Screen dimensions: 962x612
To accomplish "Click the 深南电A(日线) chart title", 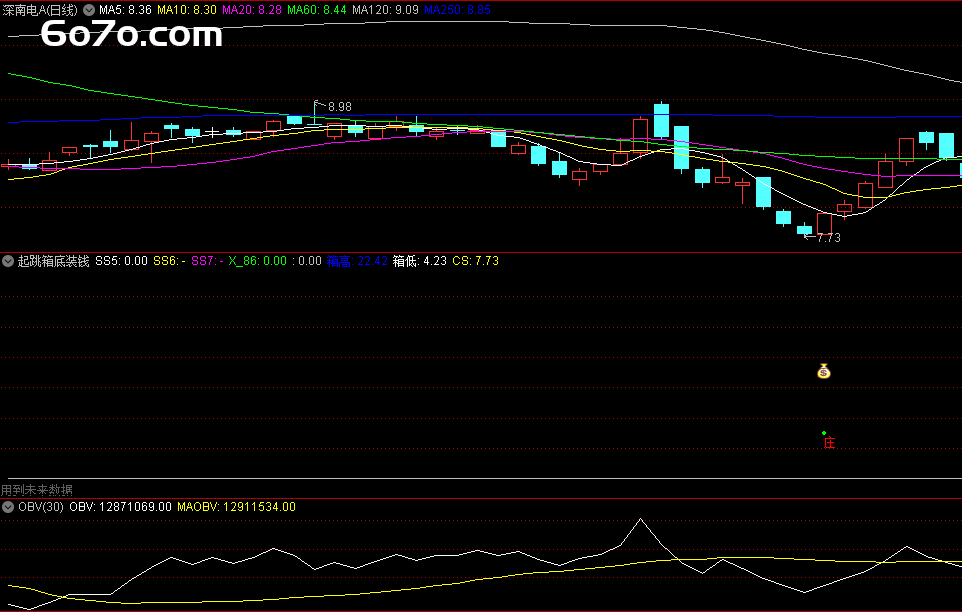I will click(40, 10).
